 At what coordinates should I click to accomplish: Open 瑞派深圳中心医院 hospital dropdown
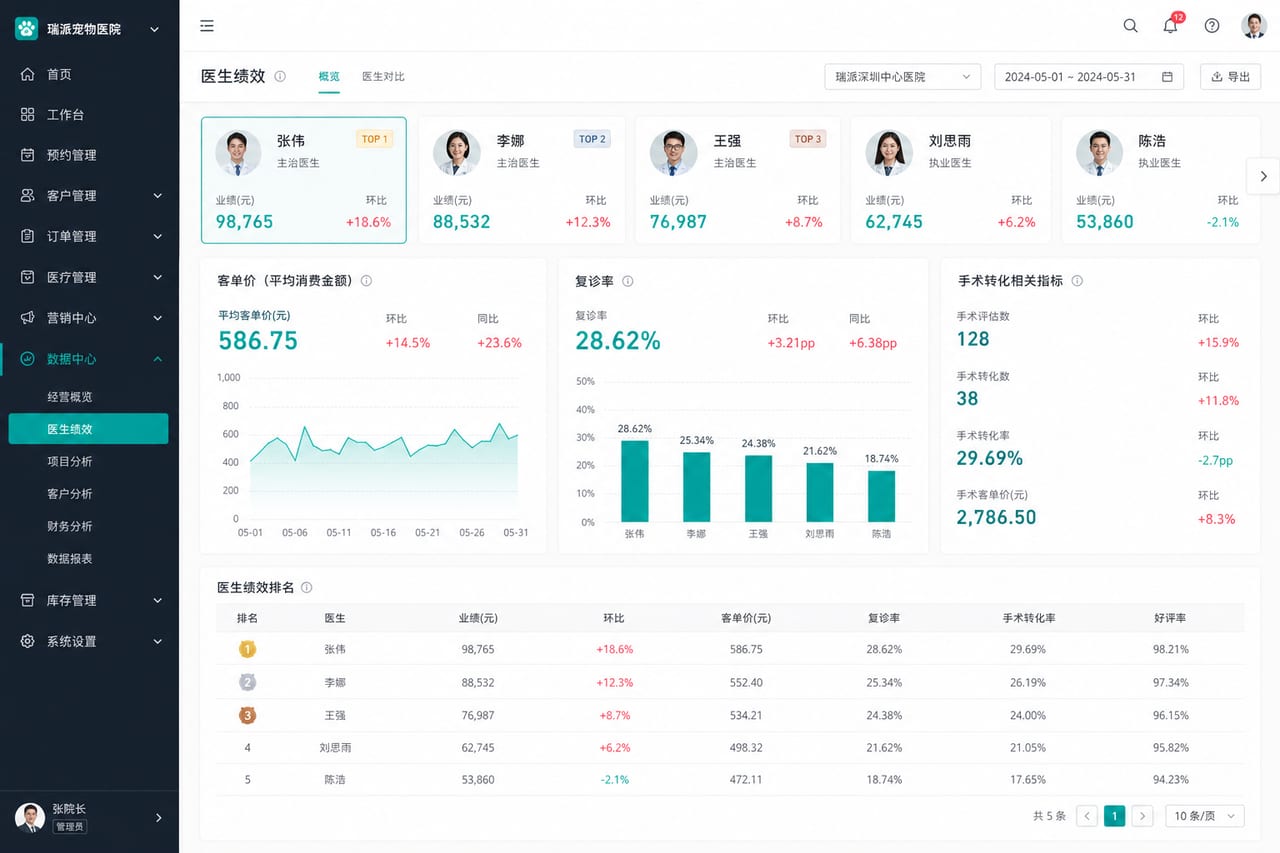click(902, 77)
